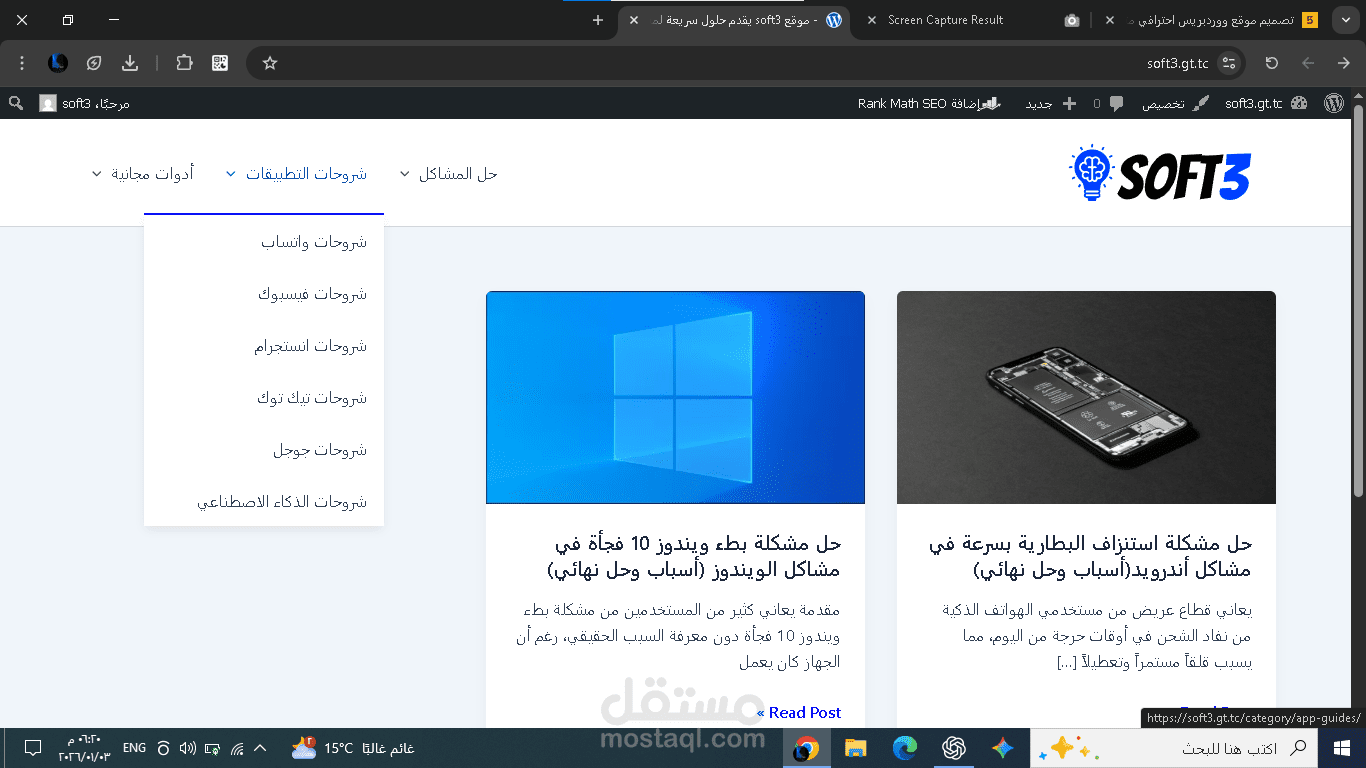
Task: Open the Windows 10 logo post thumbnail
Action: [x=675, y=397]
